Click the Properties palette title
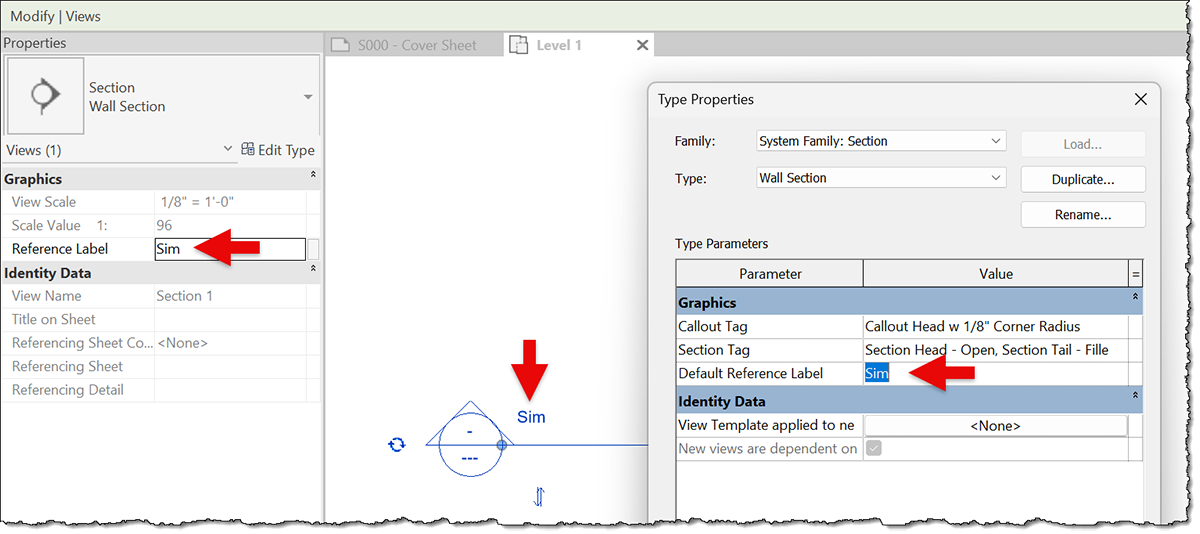The width and height of the screenshot is (1200, 534). click(35, 43)
